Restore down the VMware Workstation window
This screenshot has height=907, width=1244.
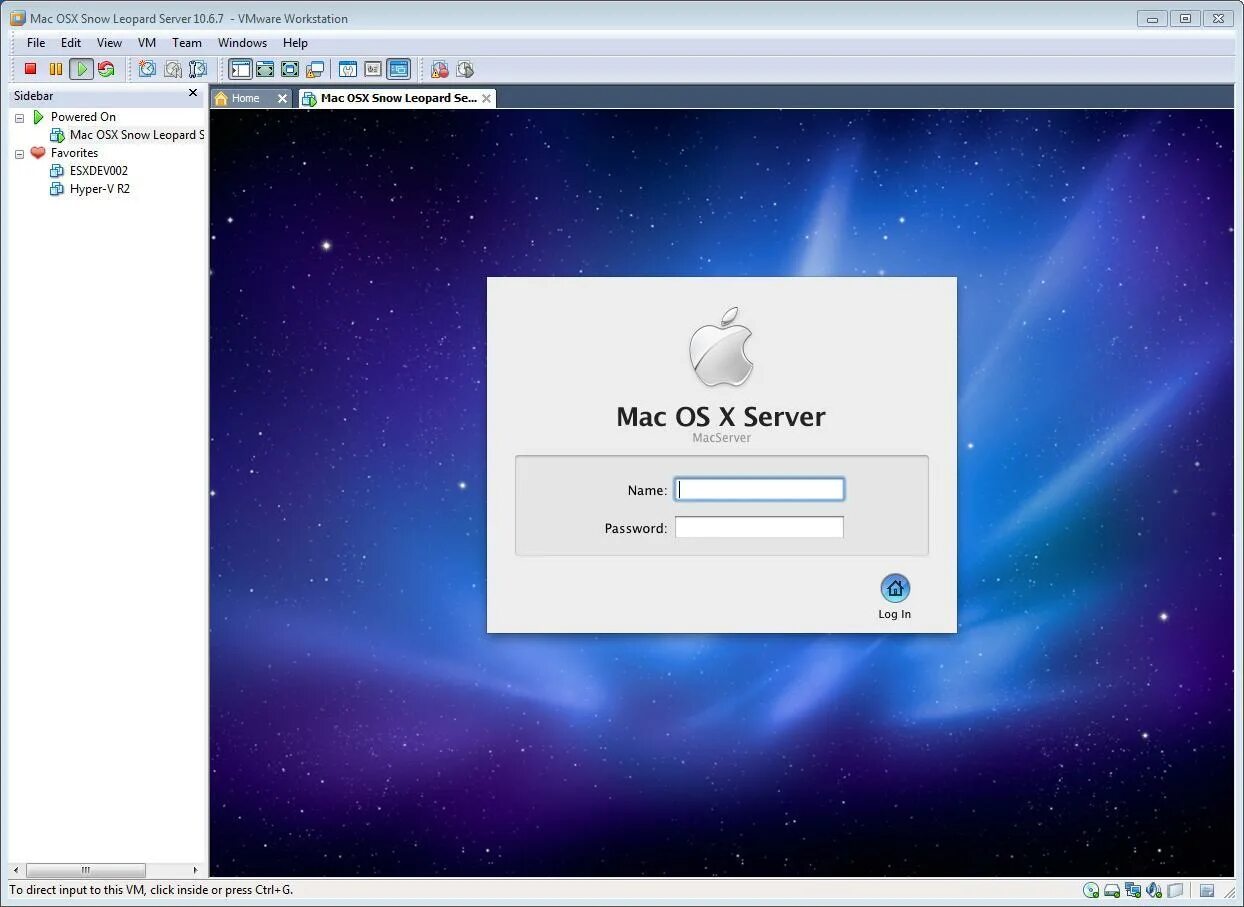(x=1185, y=18)
